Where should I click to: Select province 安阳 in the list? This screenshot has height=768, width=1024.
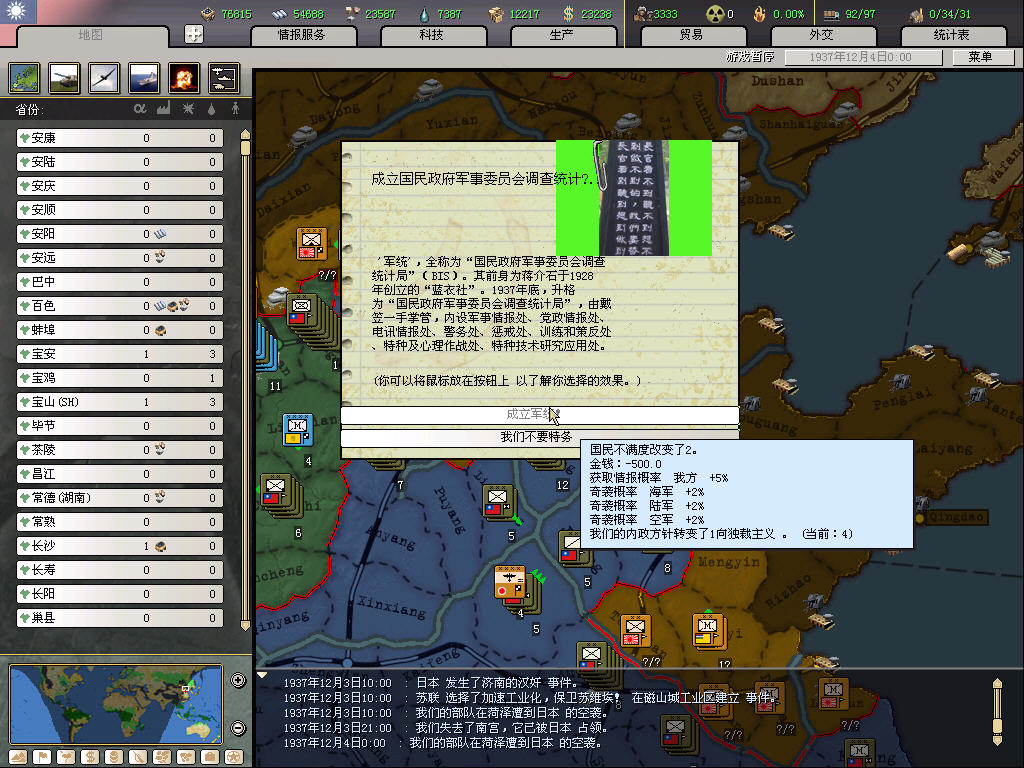coord(120,234)
